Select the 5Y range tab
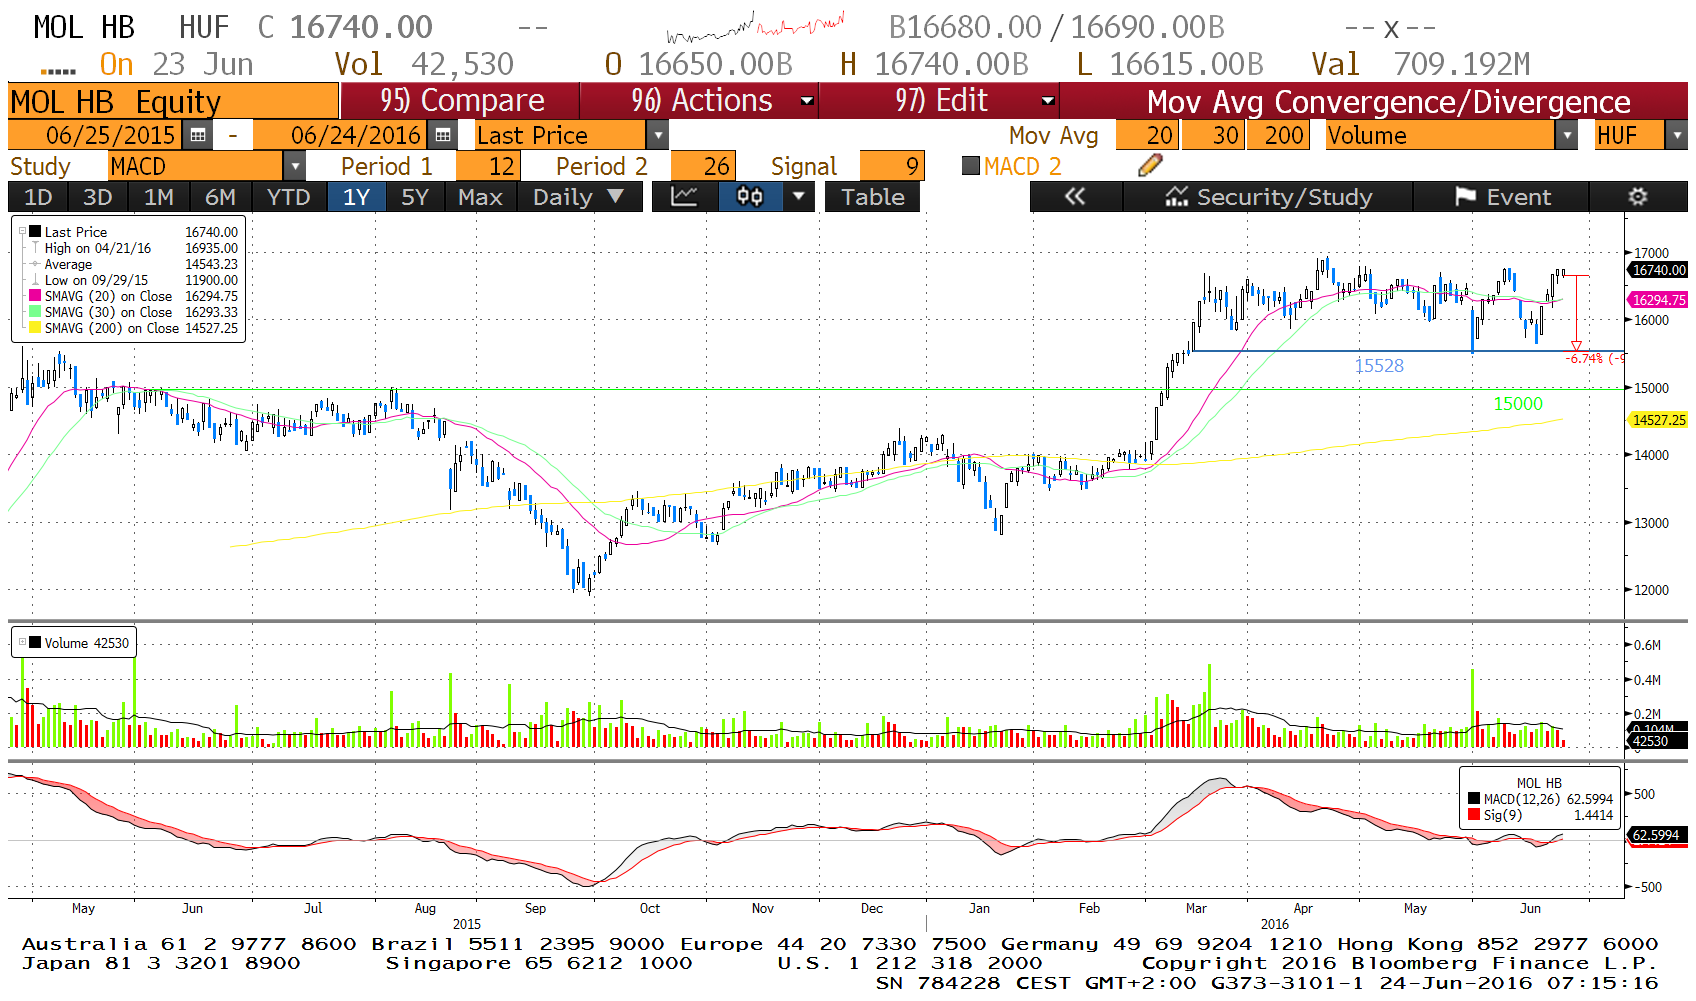This screenshot has width=1696, height=1001. [x=415, y=197]
